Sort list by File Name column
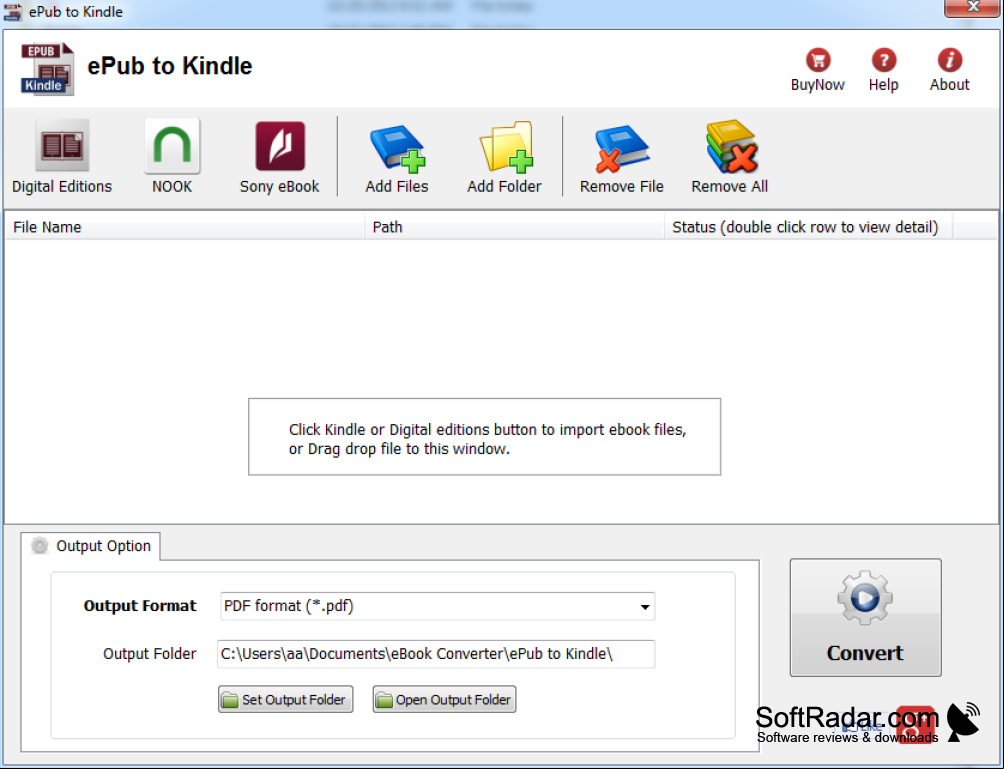The image size is (1004, 769). [185, 227]
